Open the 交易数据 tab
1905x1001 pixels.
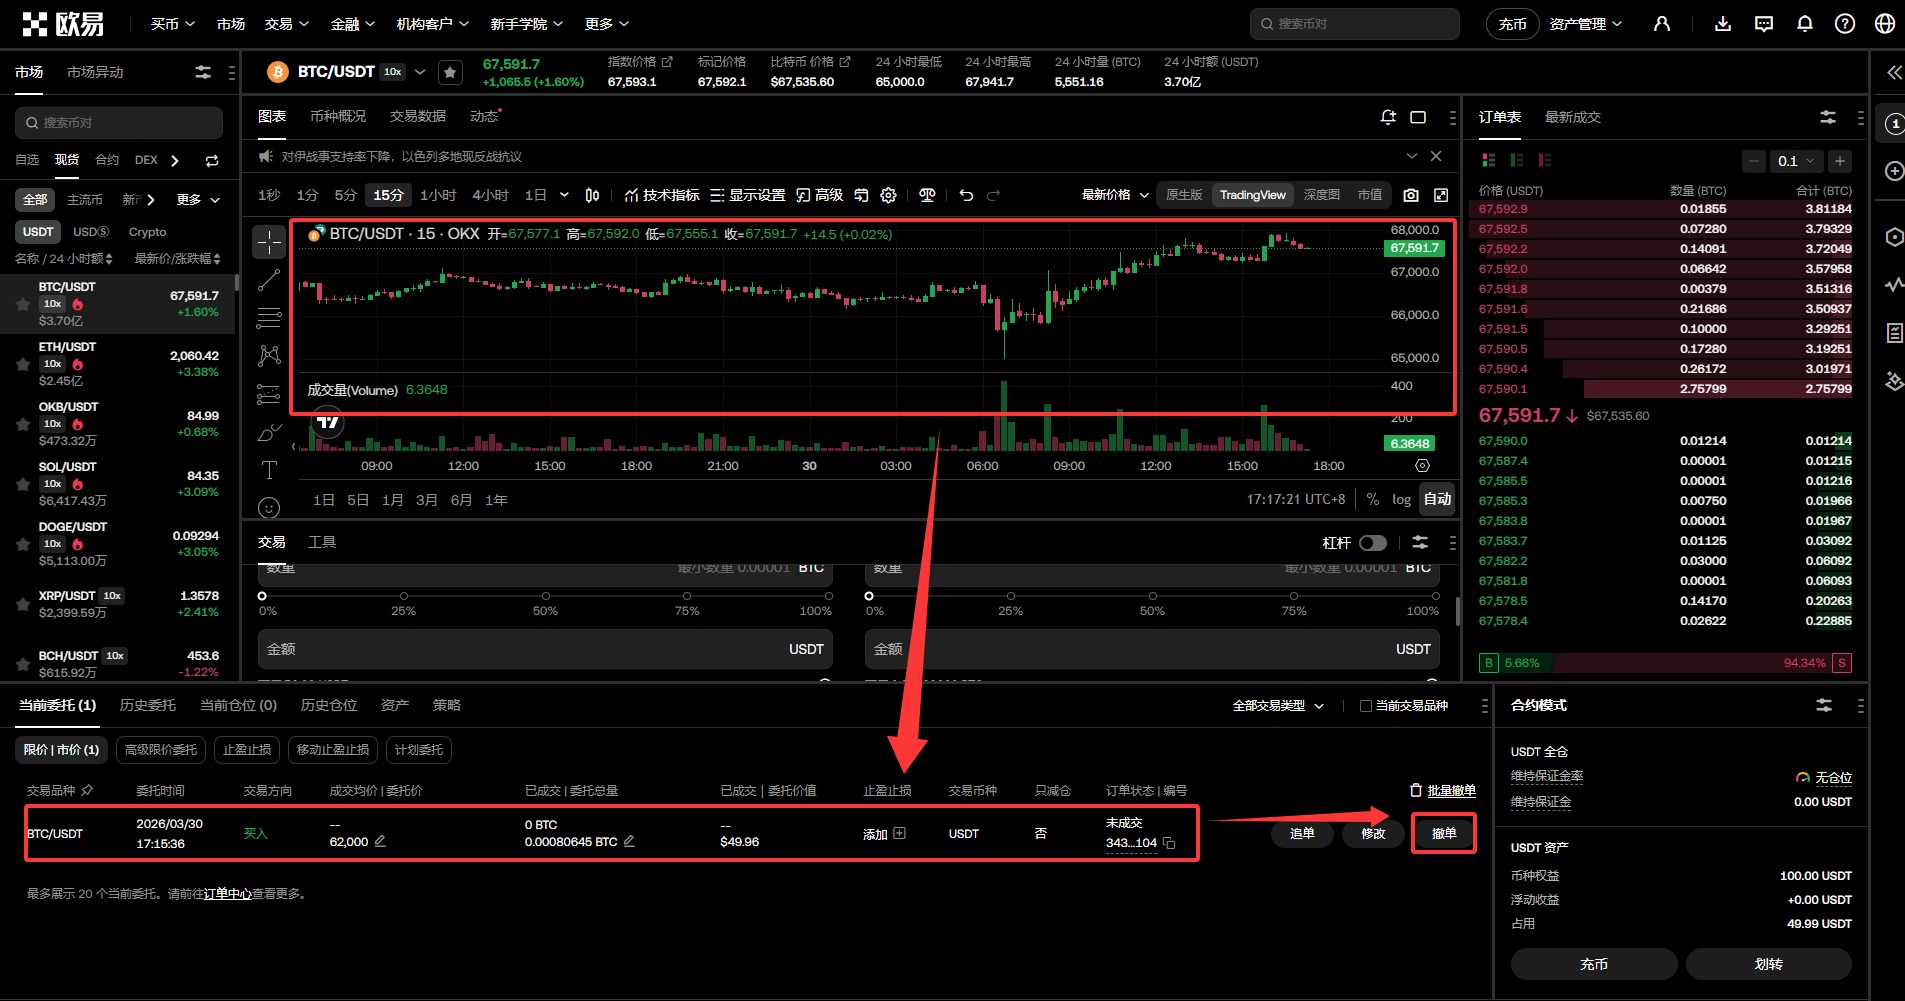pyautogui.click(x=418, y=117)
